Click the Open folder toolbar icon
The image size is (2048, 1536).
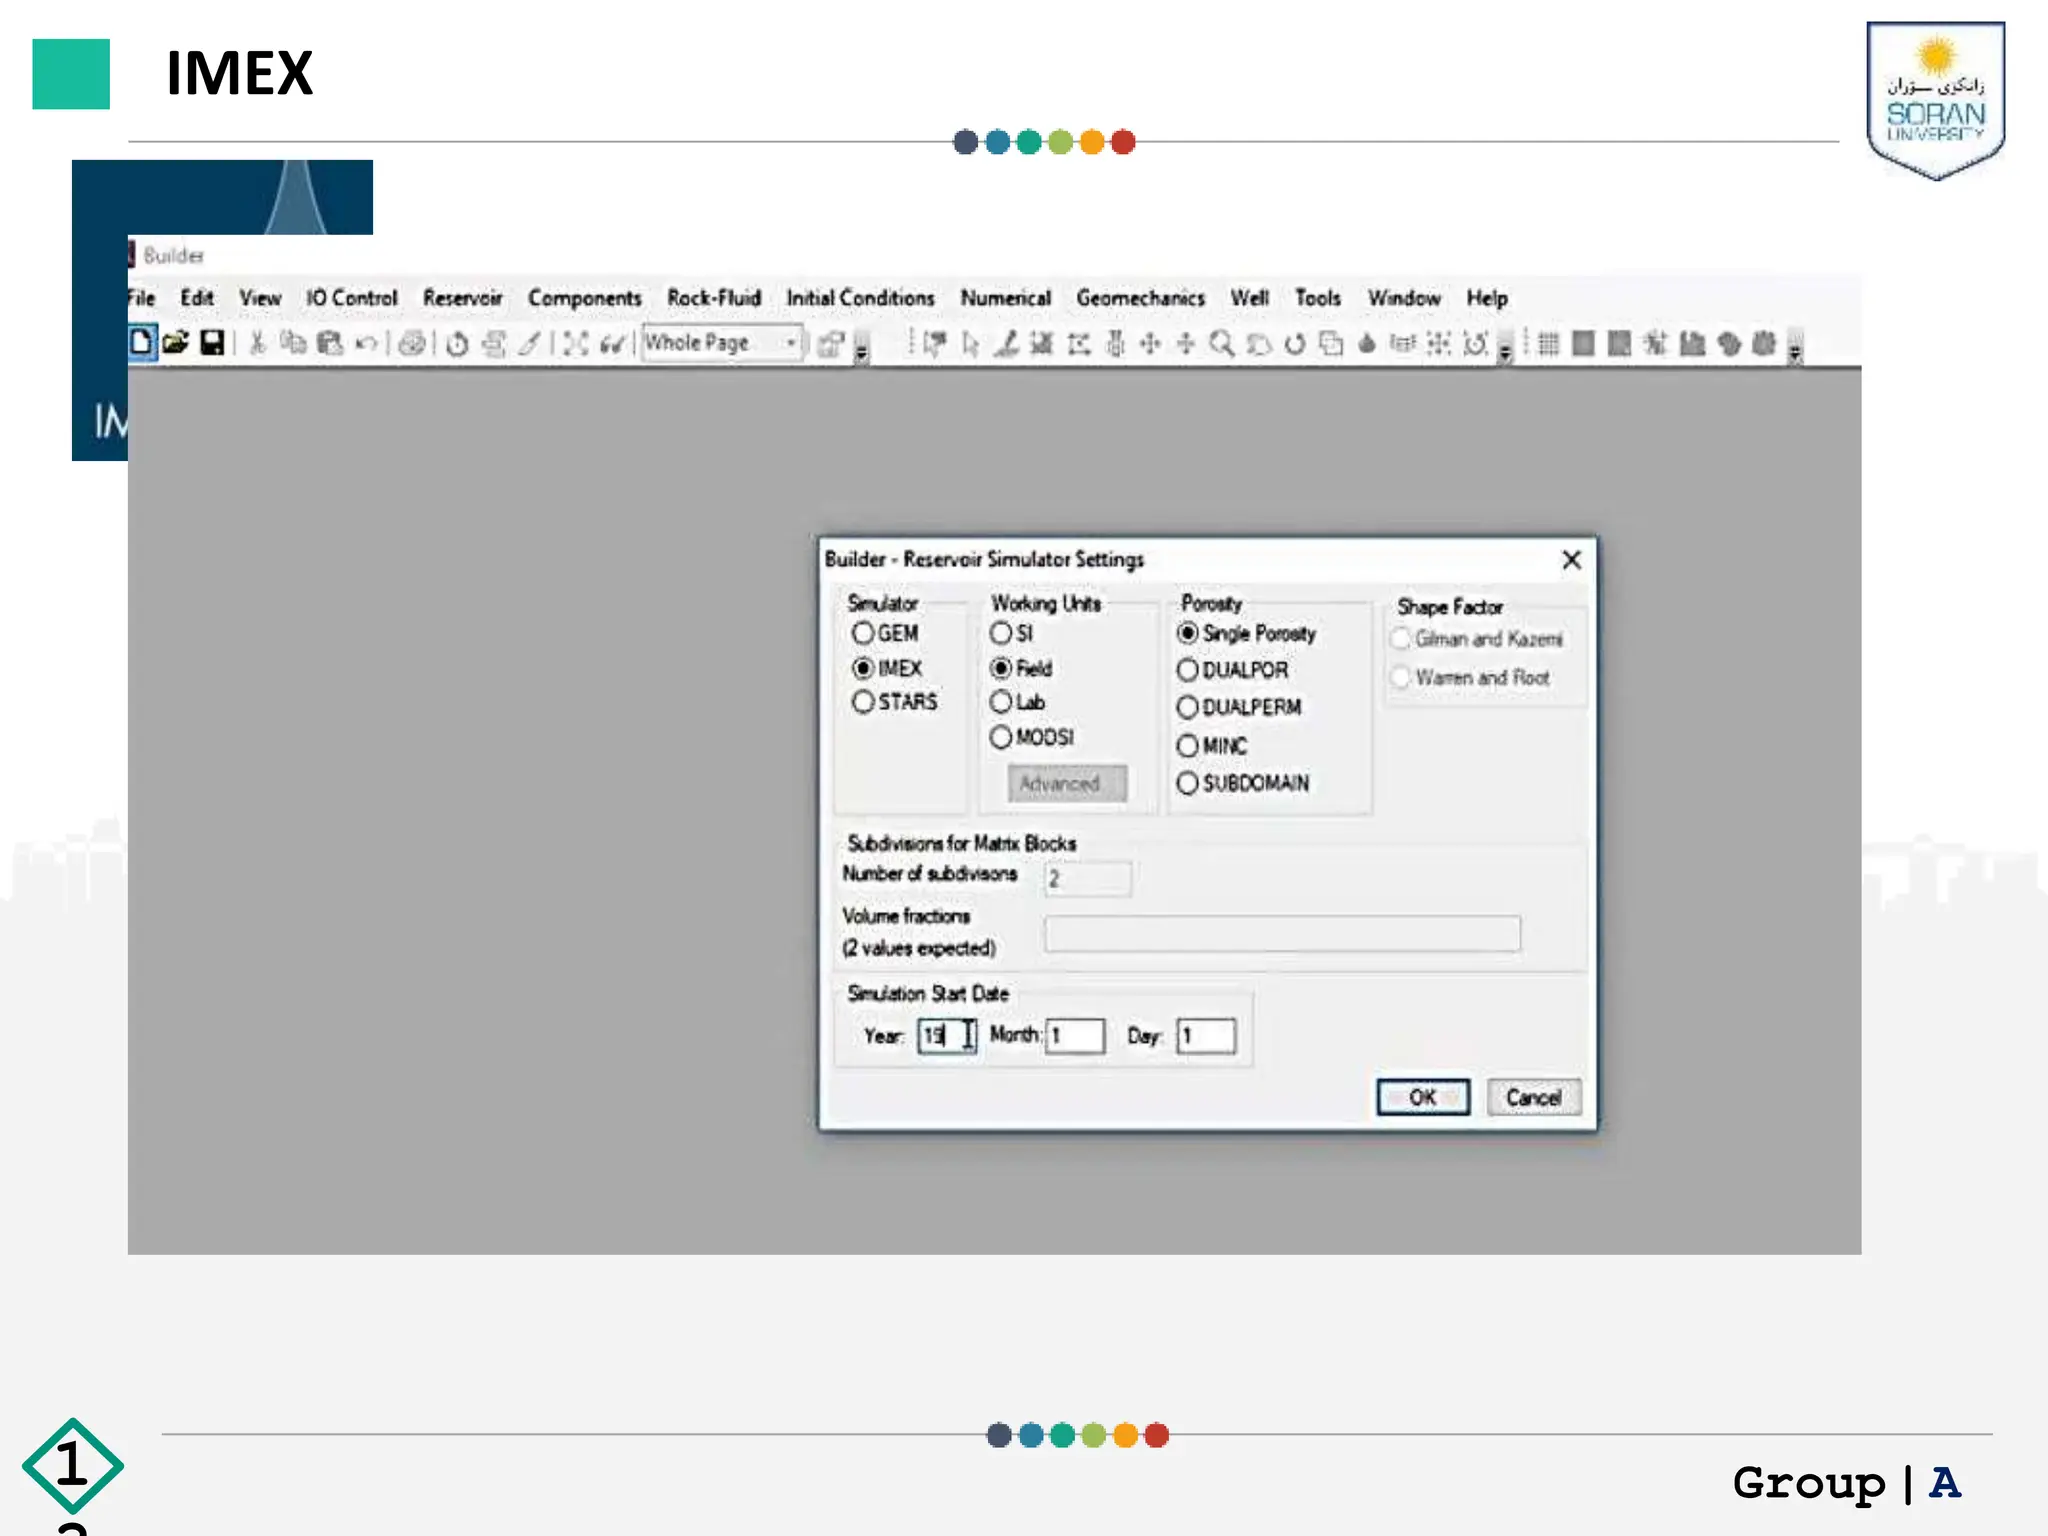176,343
